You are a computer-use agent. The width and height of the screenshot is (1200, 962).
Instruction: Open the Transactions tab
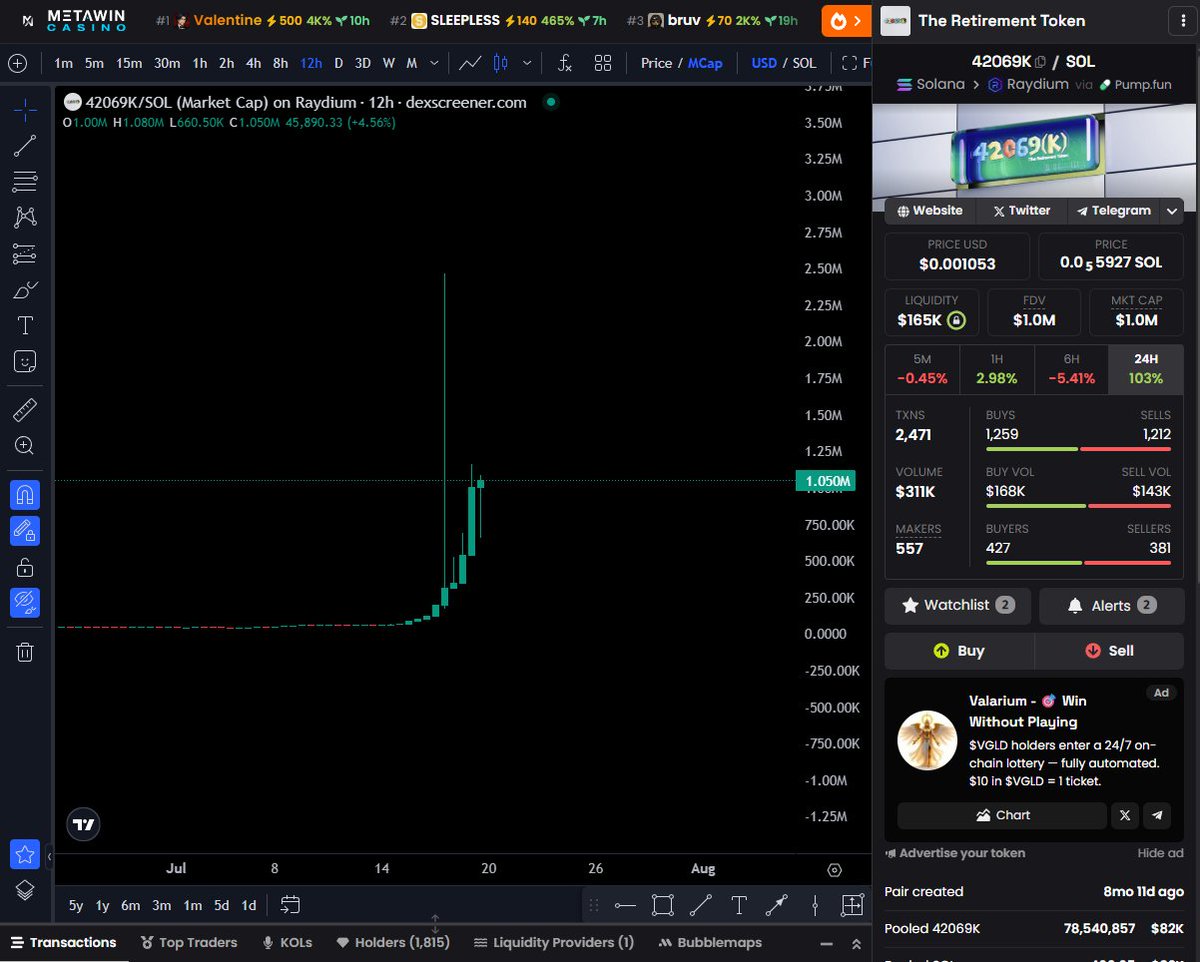point(63,942)
